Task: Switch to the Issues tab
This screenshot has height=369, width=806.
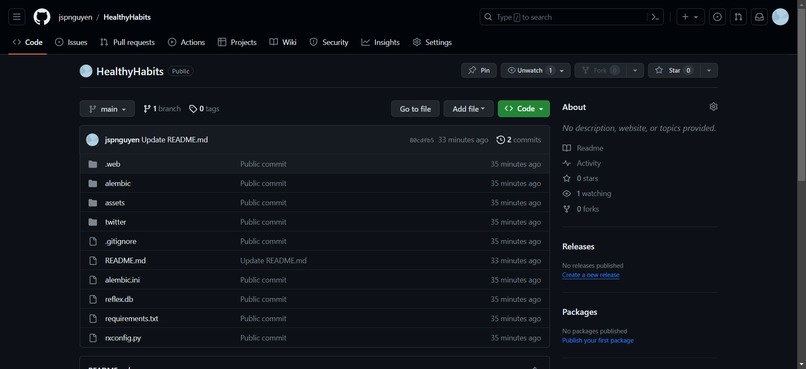Action: click(x=71, y=42)
